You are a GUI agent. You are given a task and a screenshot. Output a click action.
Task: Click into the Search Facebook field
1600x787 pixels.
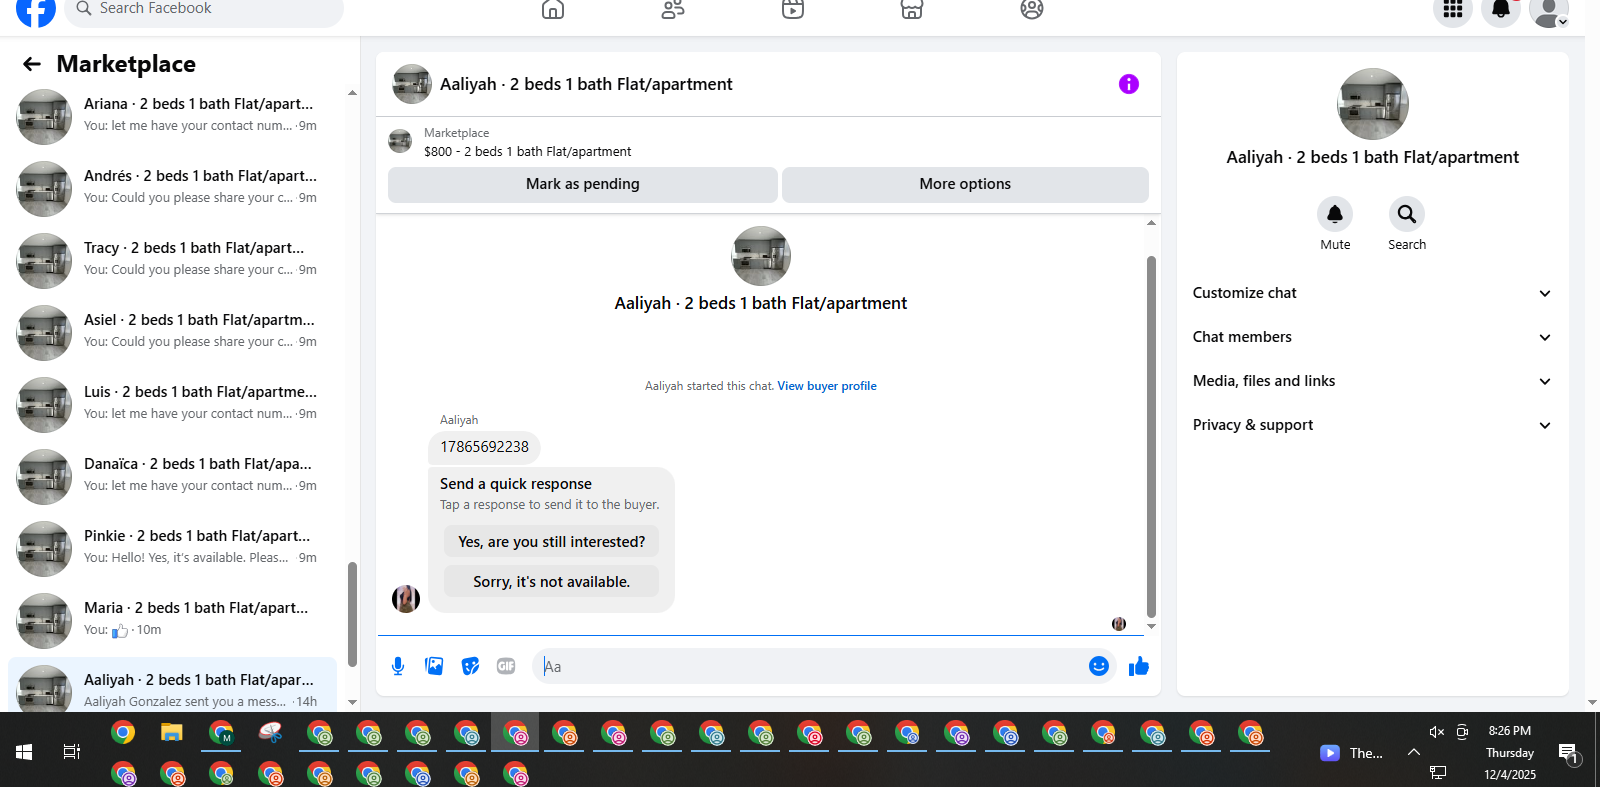(x=204, y=9)
